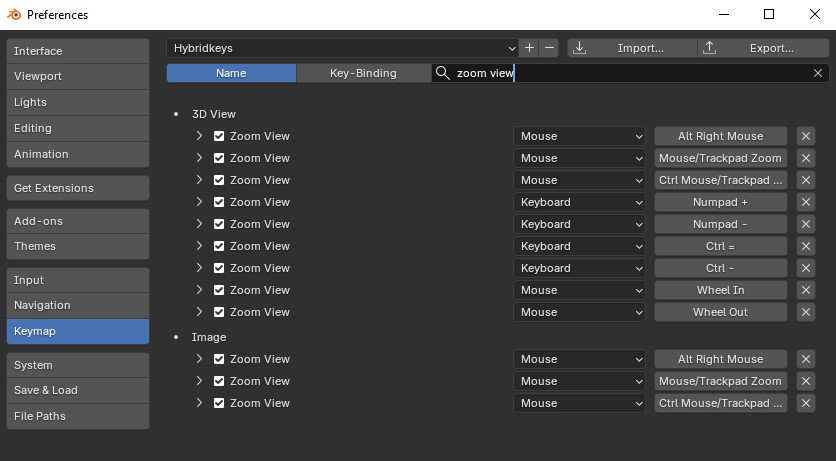Disable Zoom View bound to Wheel Out
Viewport: 836px width, 461px height.
click(x=219, y=312)
